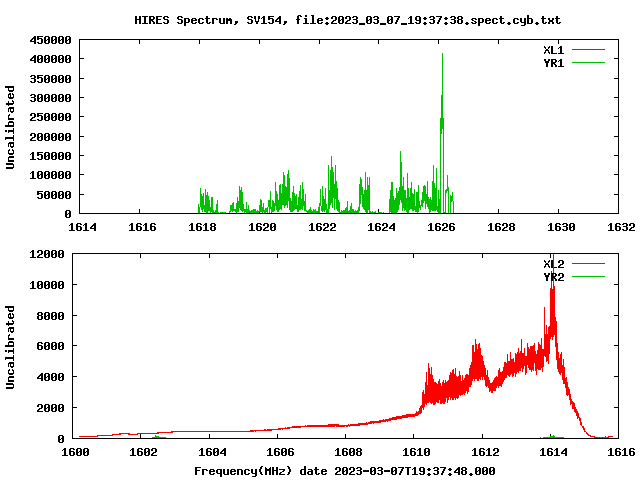Click the green YR2 legend line sample
This screenshot has height=480, width=640.
click(588, 276)
